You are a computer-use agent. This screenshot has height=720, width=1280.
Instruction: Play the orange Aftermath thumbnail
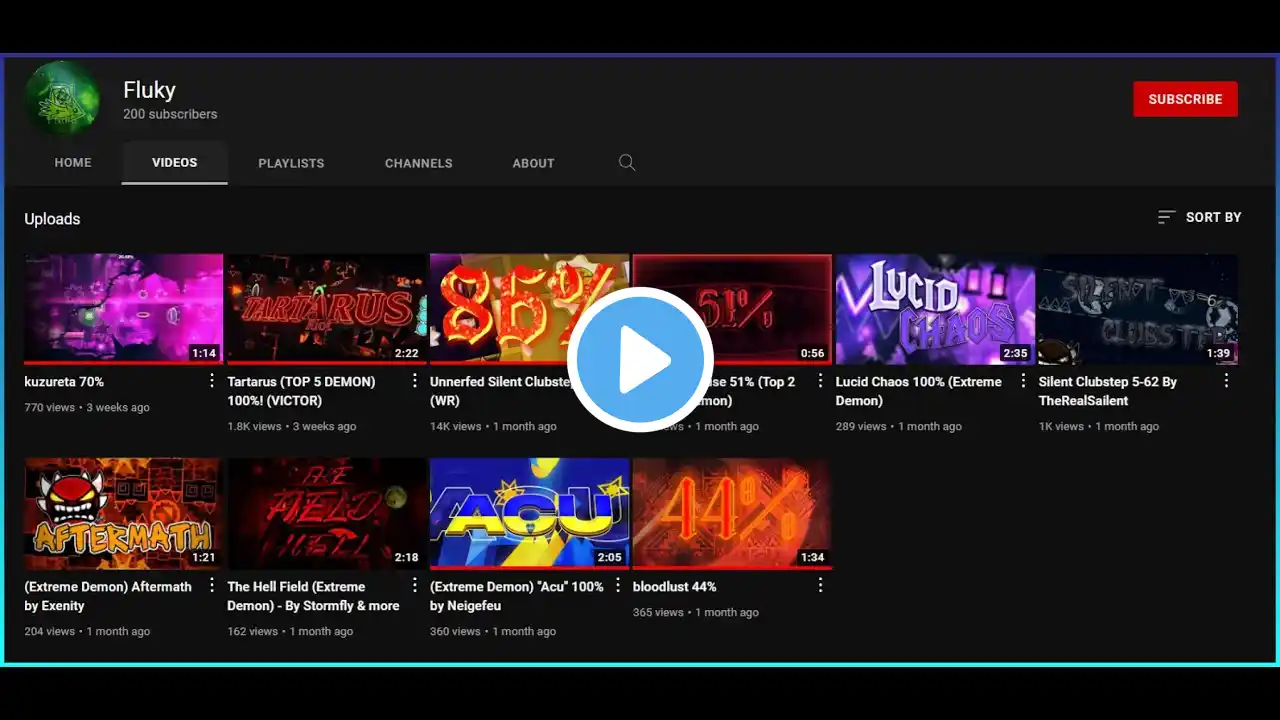124,514
